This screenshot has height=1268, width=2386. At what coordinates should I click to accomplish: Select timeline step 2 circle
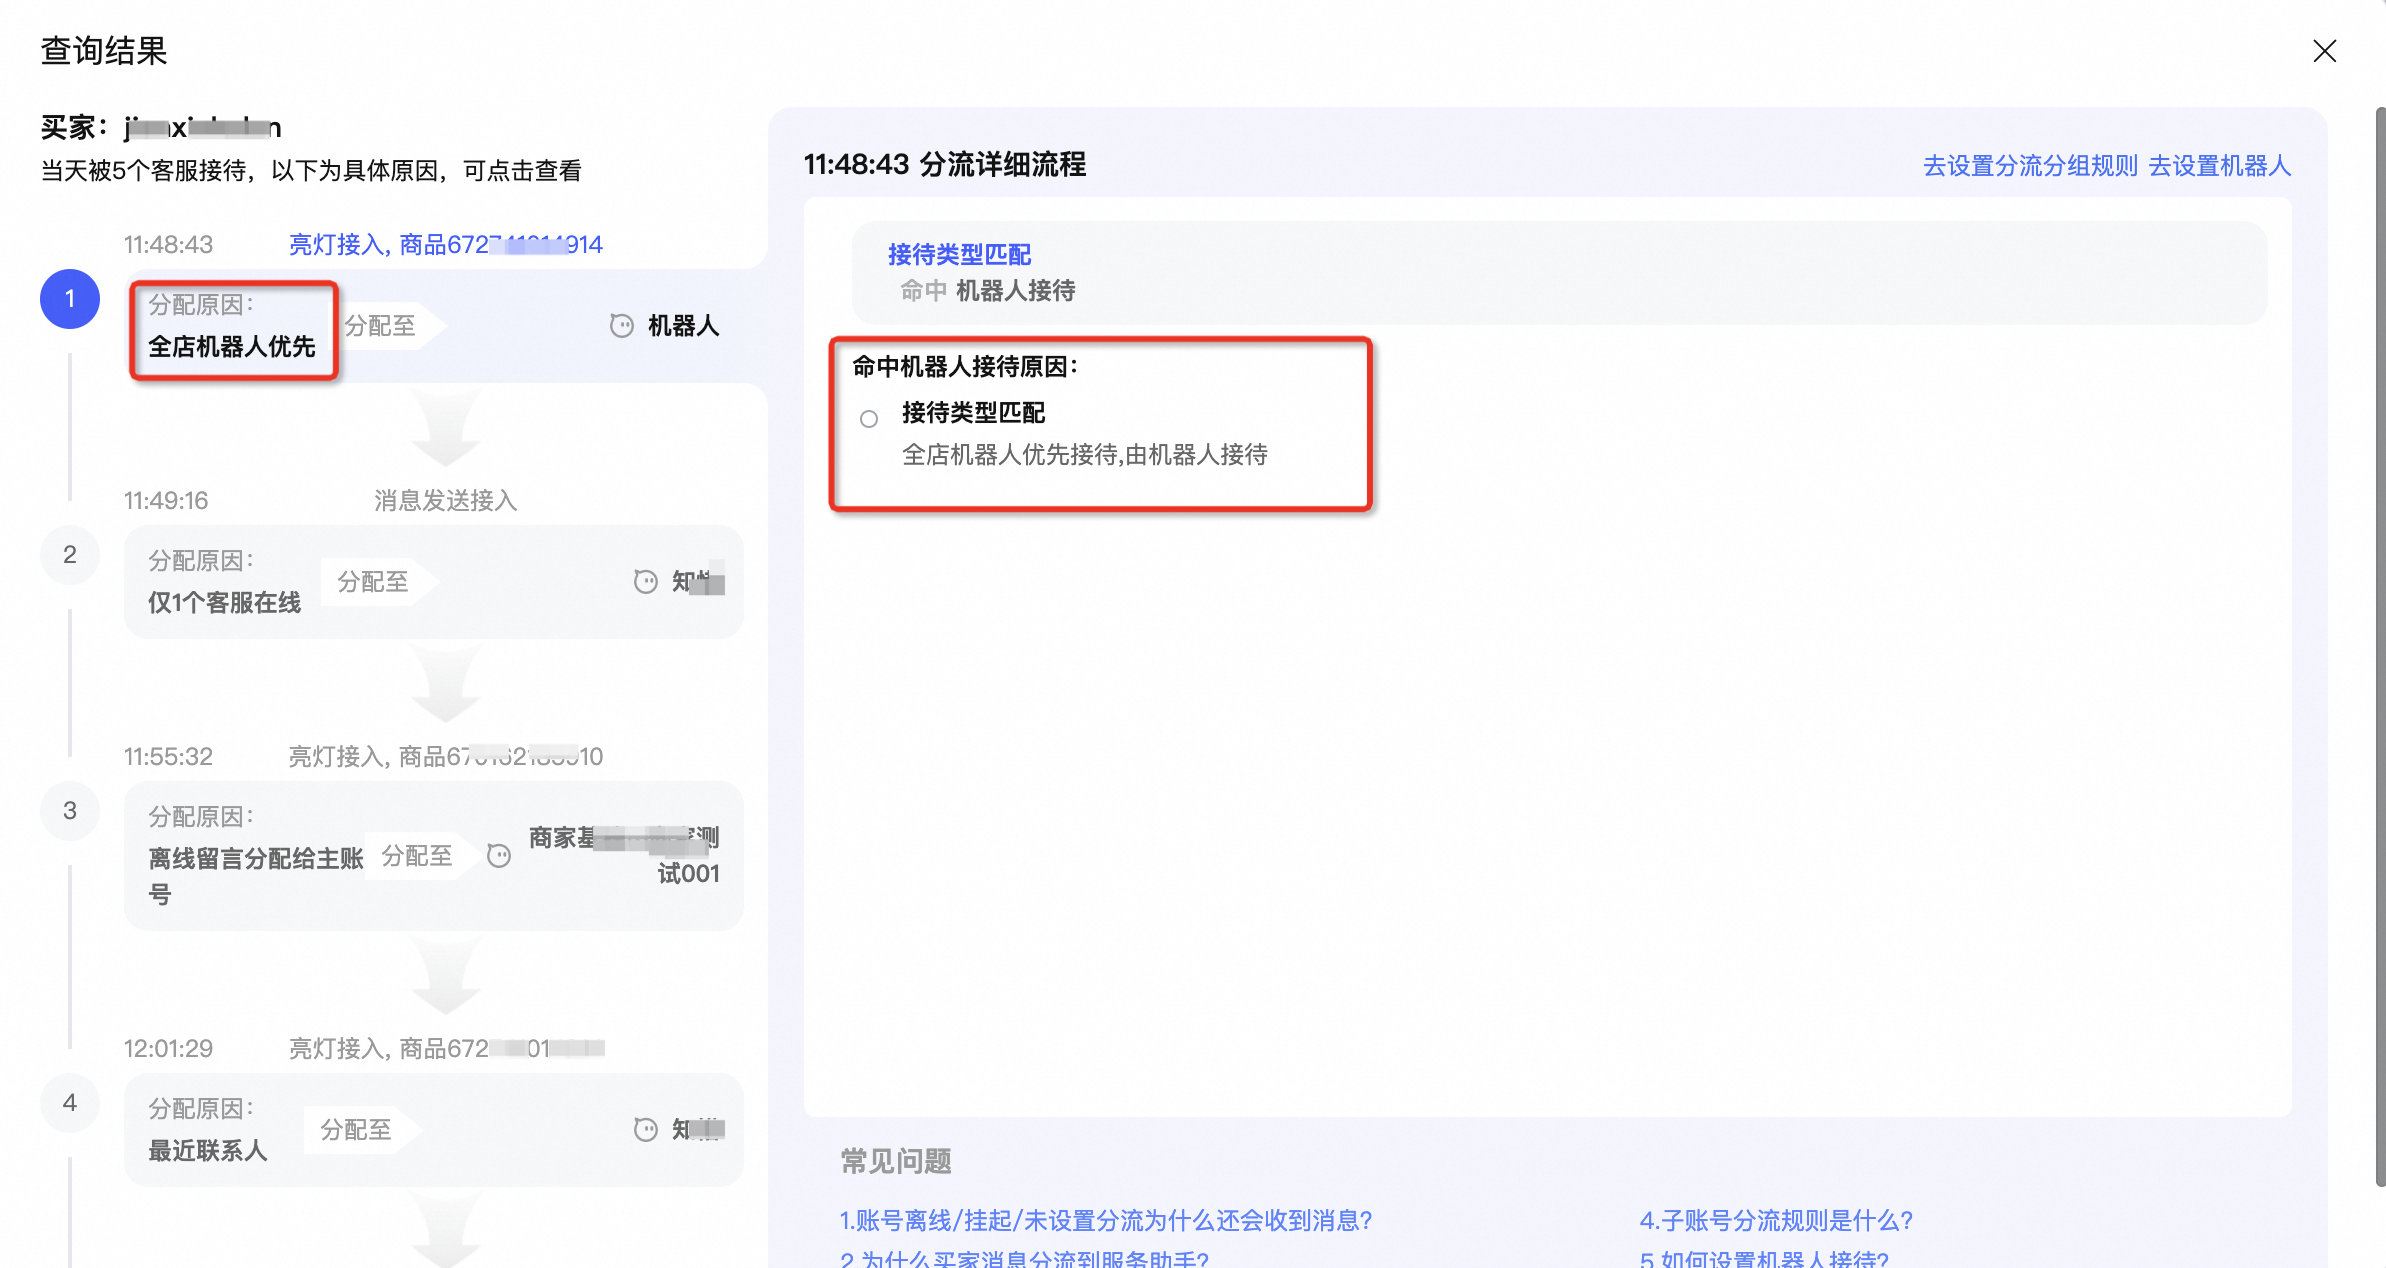click(70, 555)
